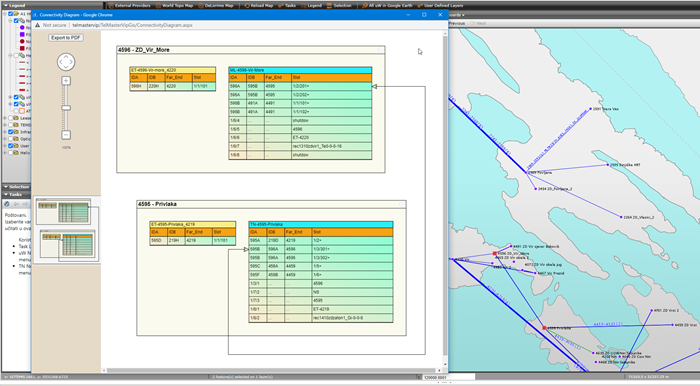Image resolution: width=700 pixels, height=386 pixels.
Task: Click the Export to PDF button
Action: coord(66,38)
